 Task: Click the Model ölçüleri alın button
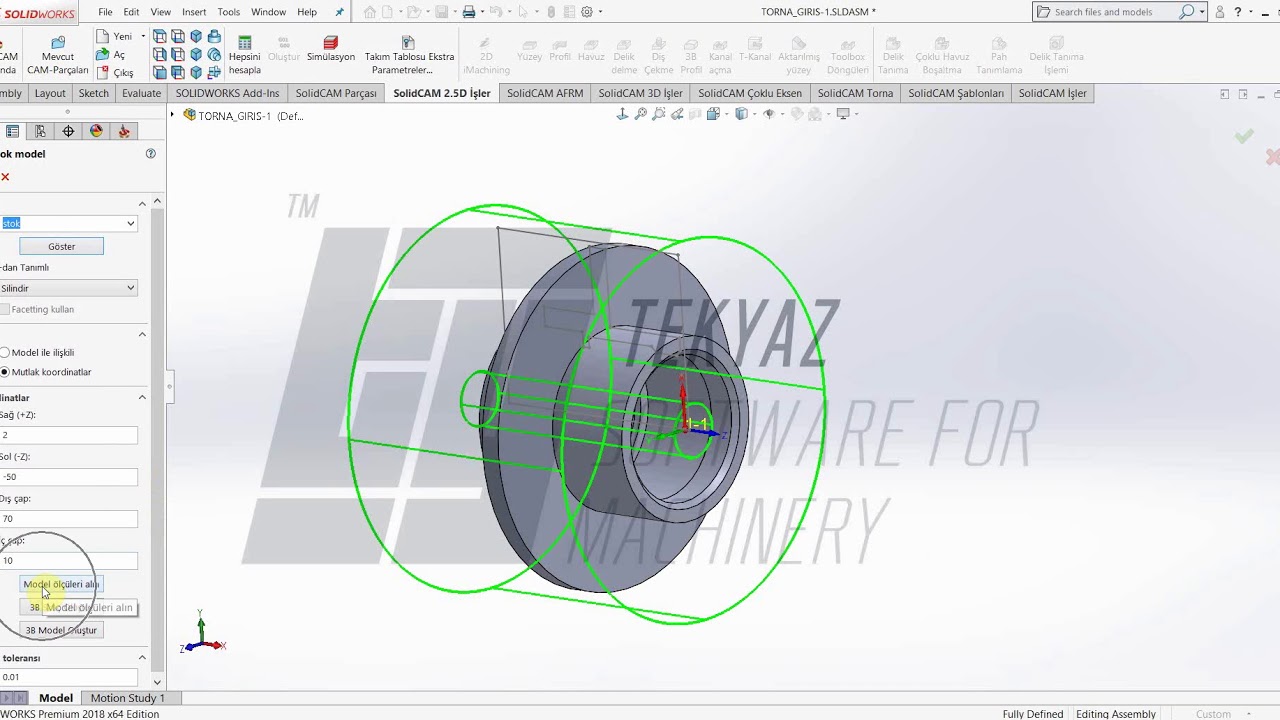[61, 584]
